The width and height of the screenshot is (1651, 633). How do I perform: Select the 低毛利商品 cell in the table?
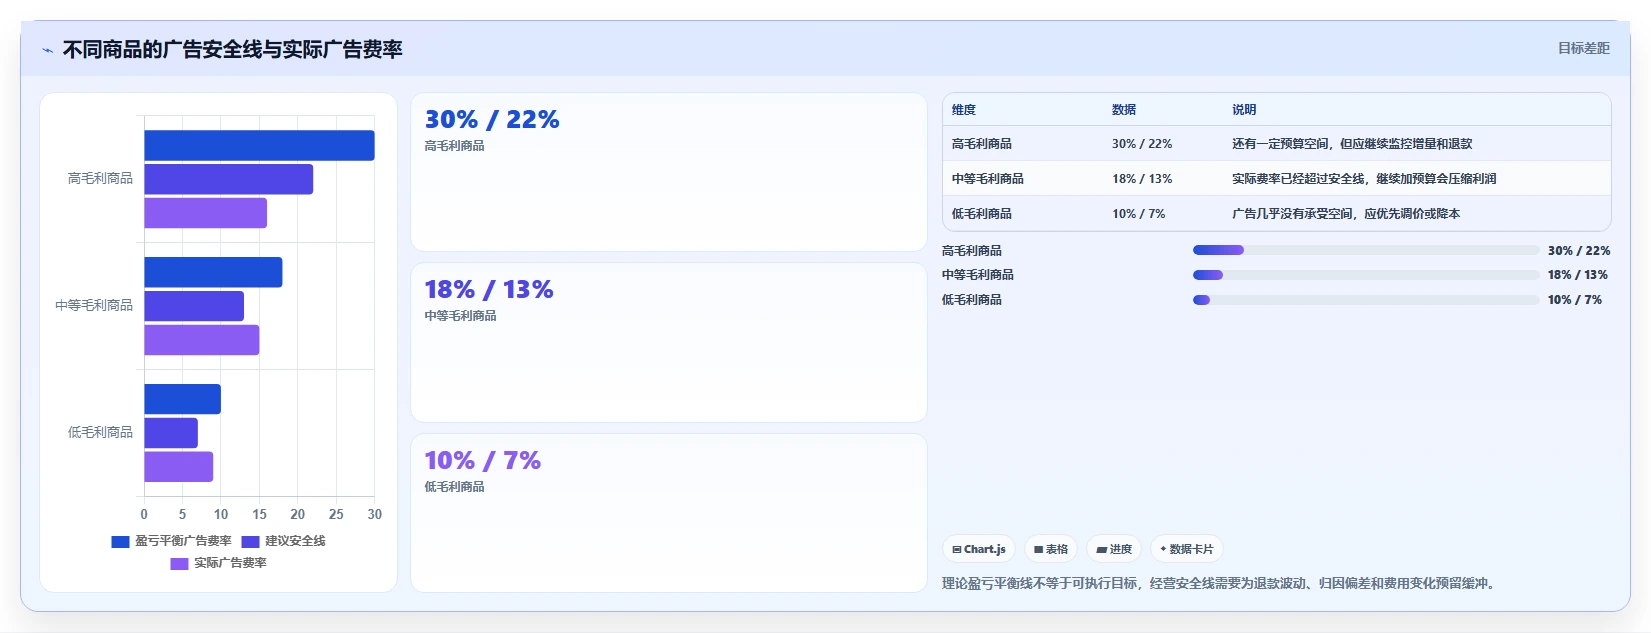click(982, 214)
